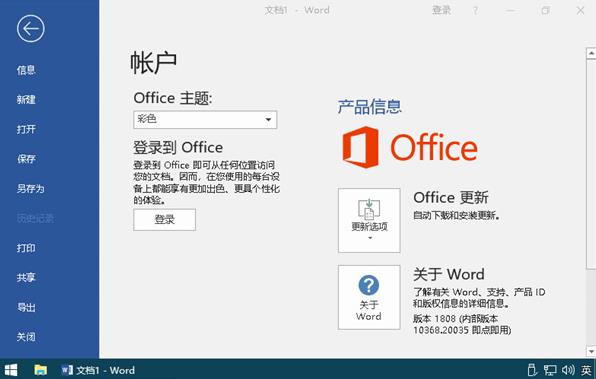Open the Windows Start menu

[x=11, y=370]
